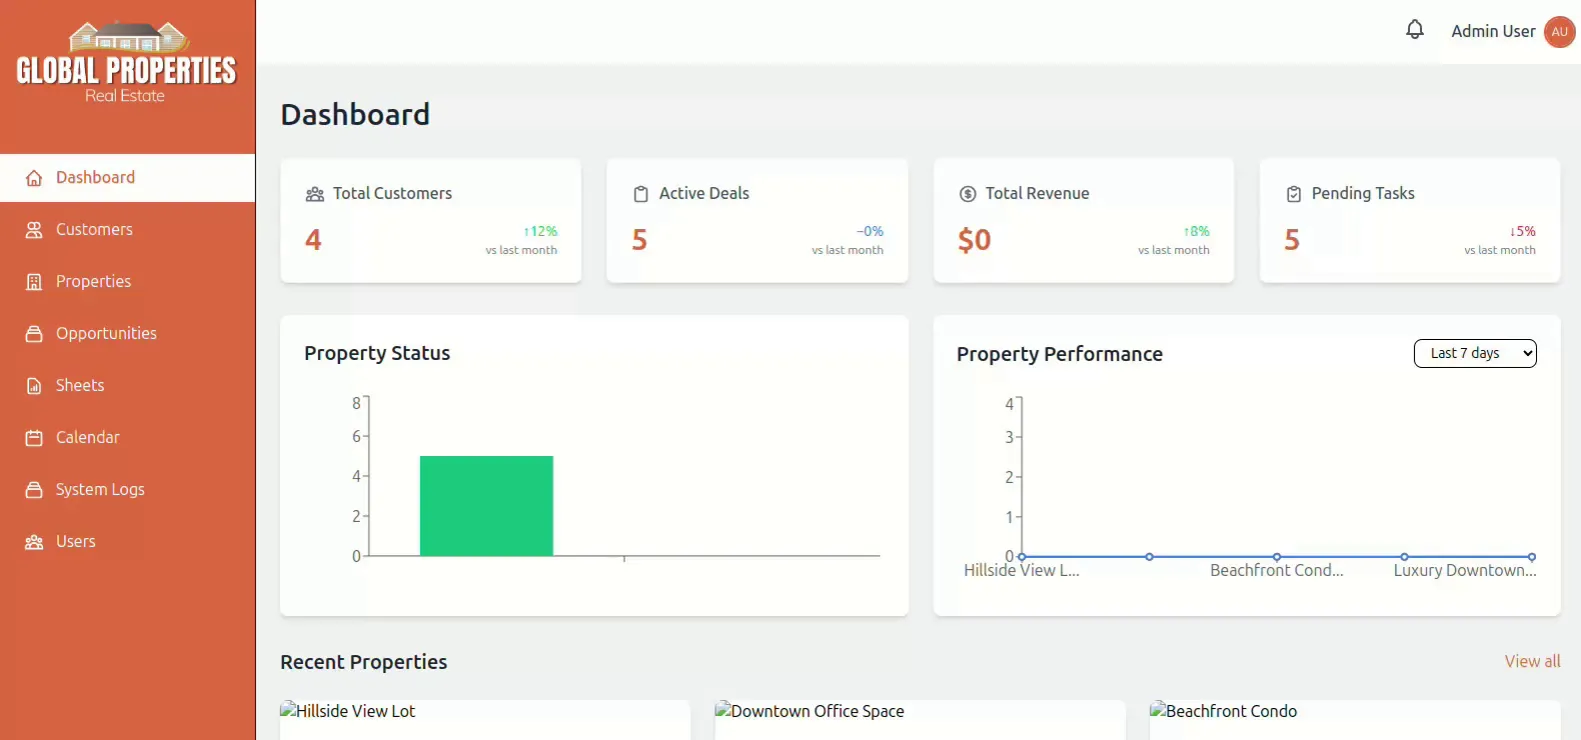
Task: Click the Total Customers value 4
Action: (313, 240)
